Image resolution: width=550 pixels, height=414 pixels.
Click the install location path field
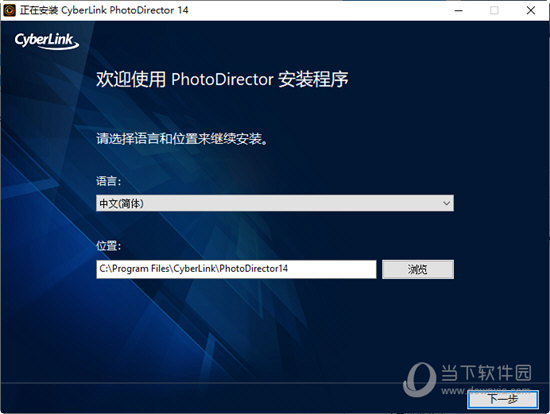(236, 269)
